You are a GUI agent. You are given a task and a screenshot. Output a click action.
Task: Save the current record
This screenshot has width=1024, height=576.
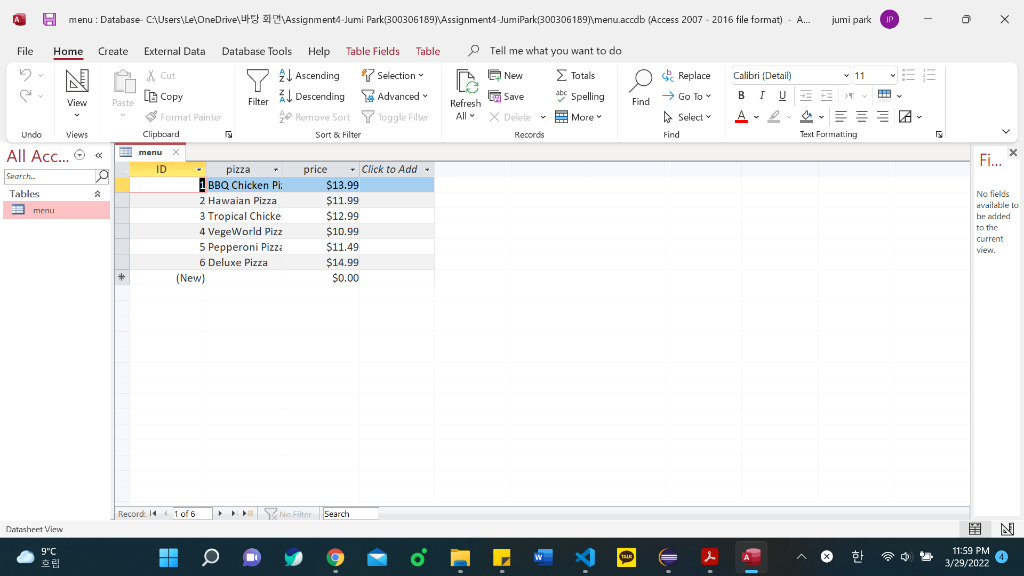(506, 97)
